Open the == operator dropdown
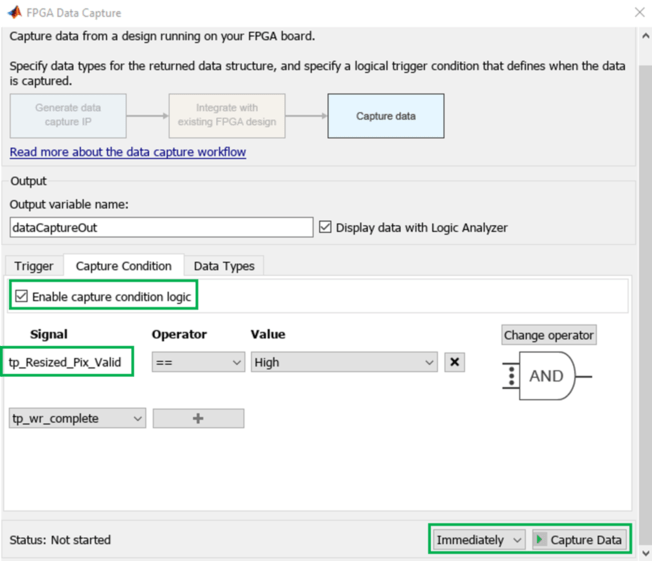Screen dimensions: 652x561 (198, 362)
